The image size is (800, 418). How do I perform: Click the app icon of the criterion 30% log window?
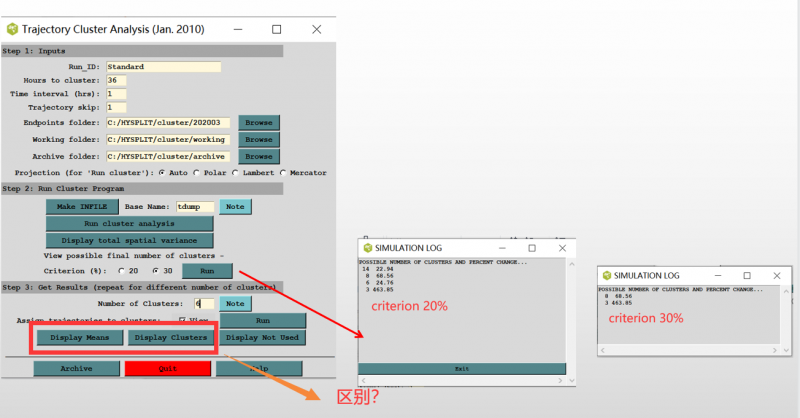pyautogui.click(x=604, y=275)
